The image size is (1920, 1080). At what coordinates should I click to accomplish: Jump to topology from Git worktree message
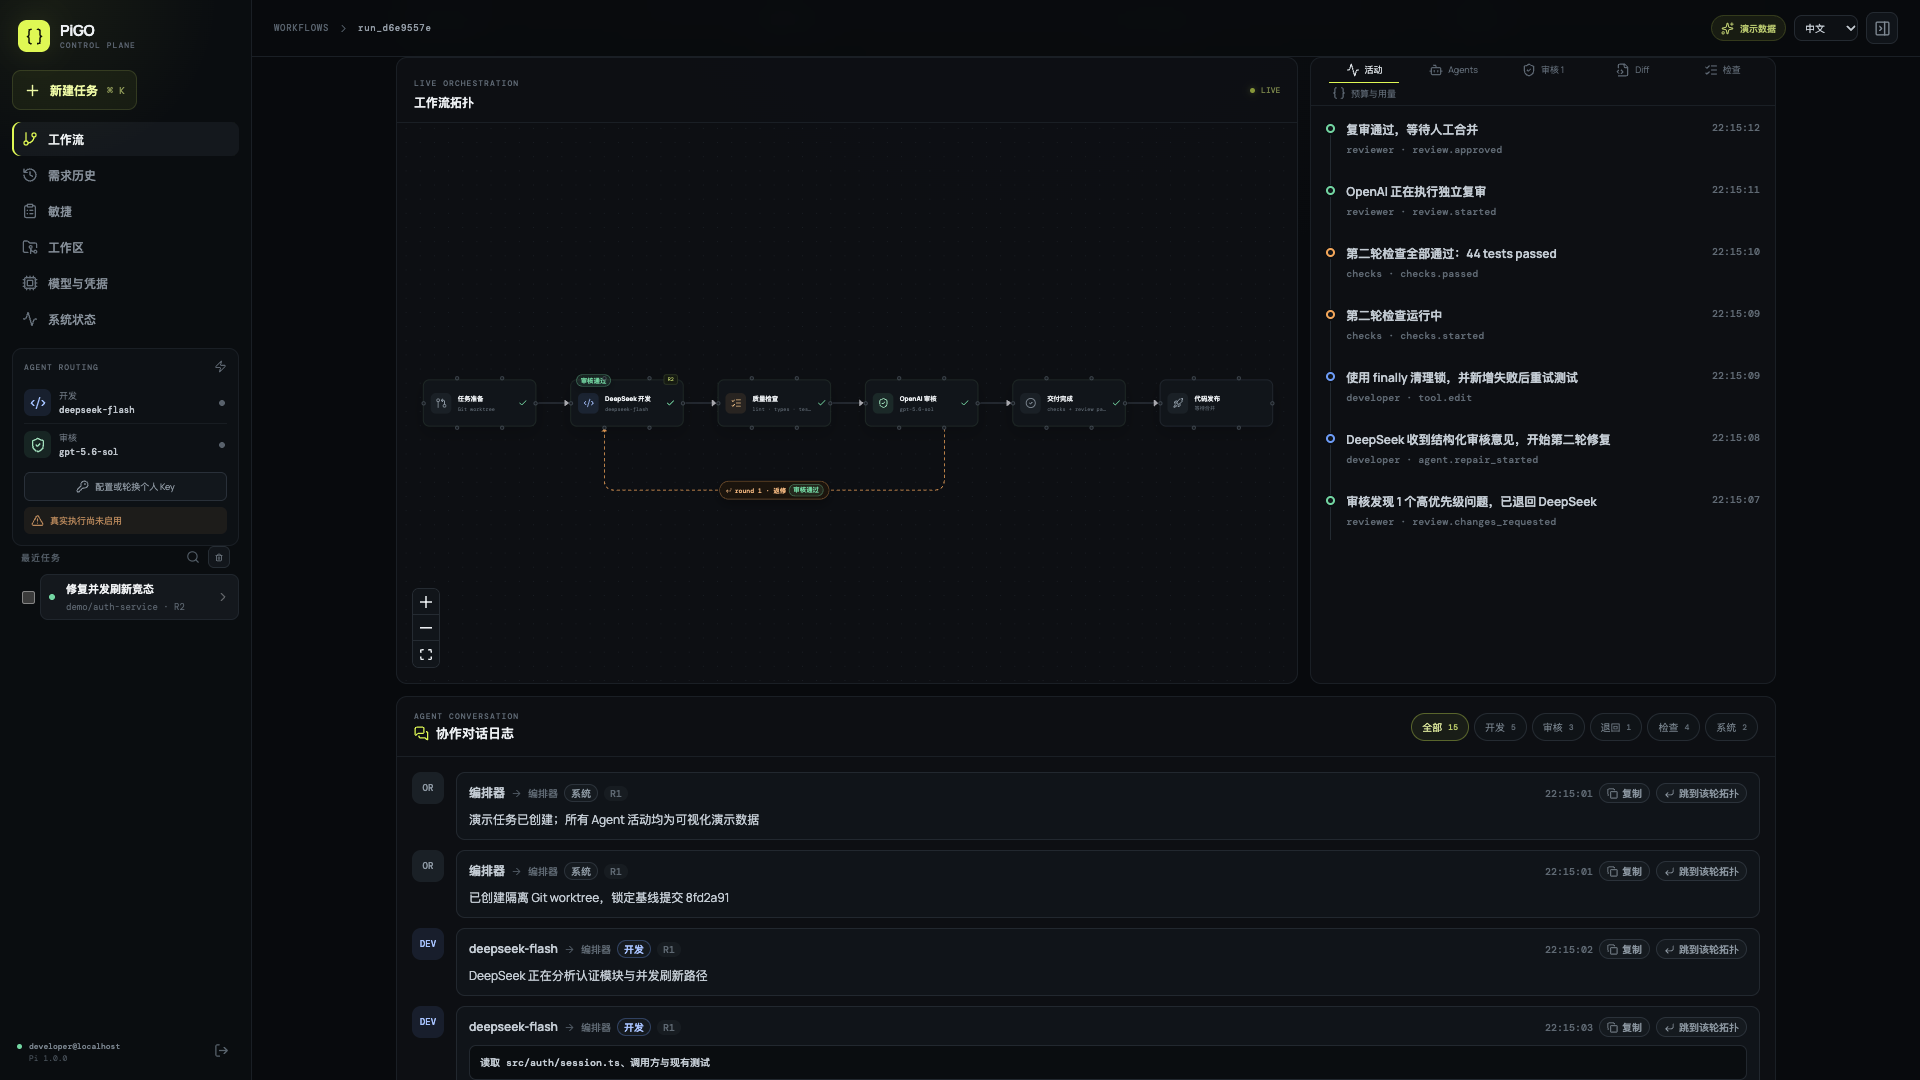pos(1701,871)
